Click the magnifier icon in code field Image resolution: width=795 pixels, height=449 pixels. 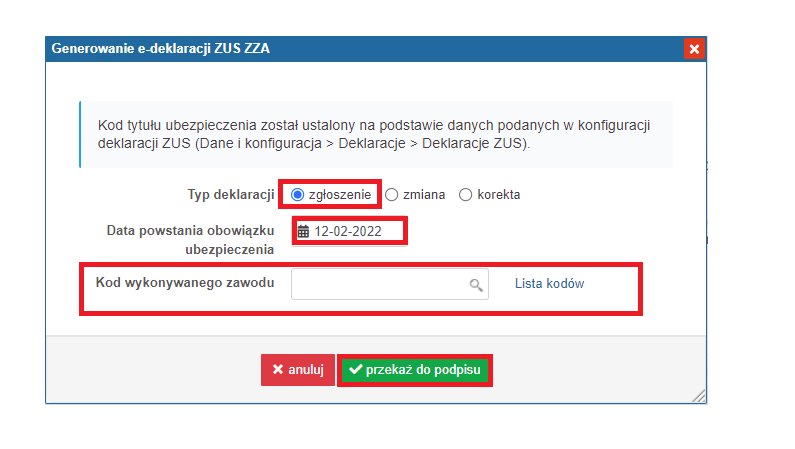coord(476,285)
